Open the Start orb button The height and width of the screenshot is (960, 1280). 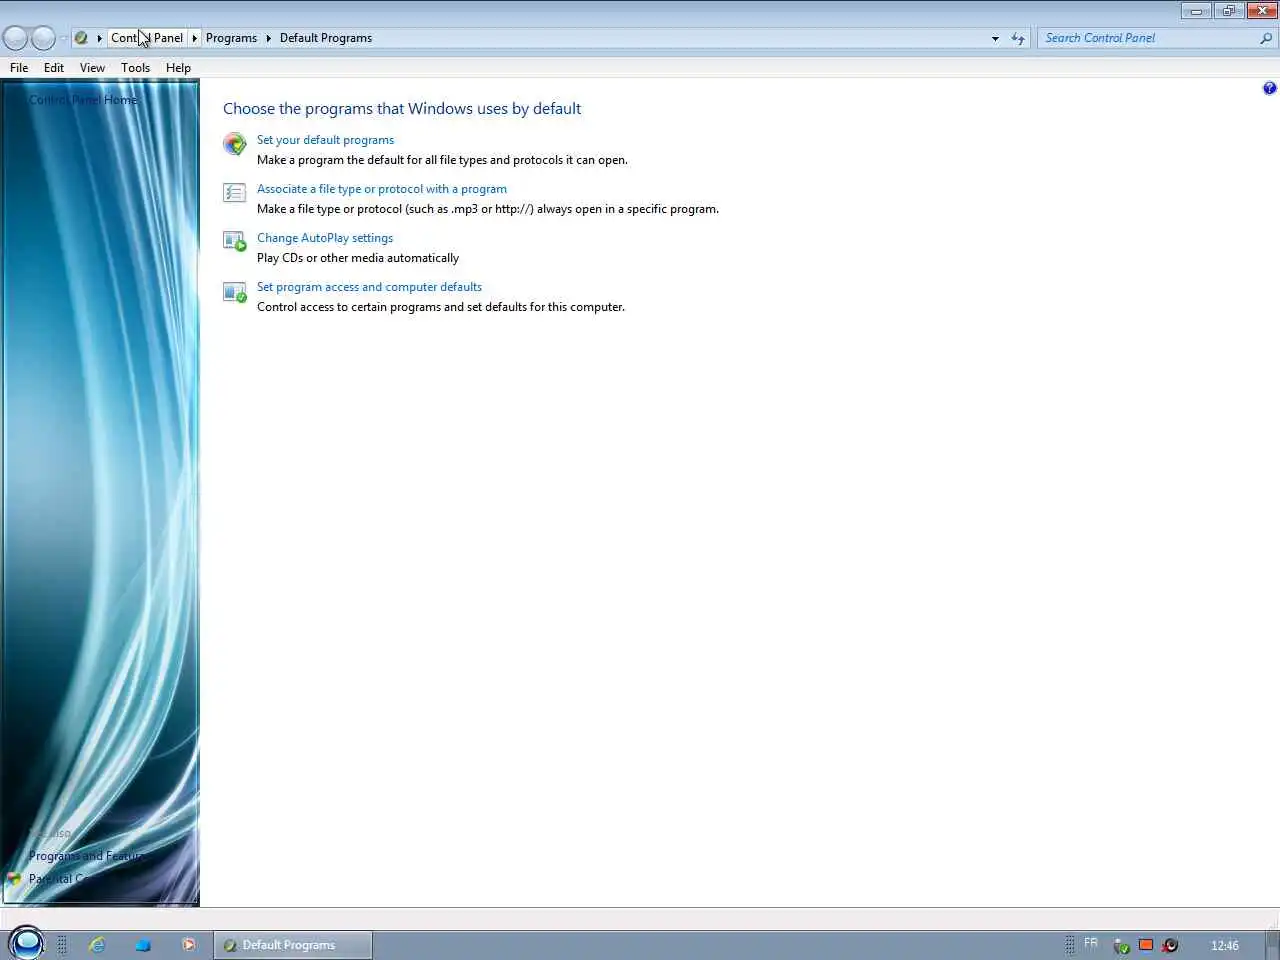point(26,943)
